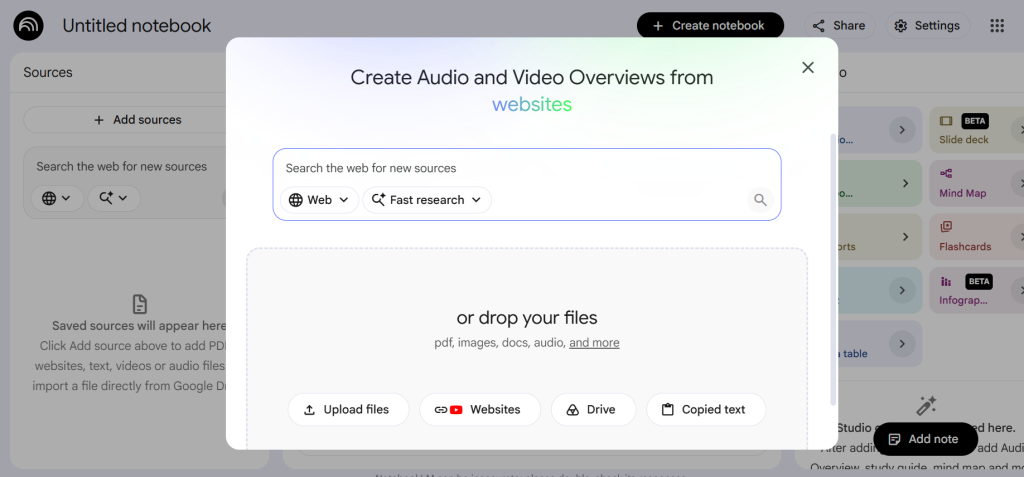The image size is (1024, 477).
Task: Click the Upload files button
Action: 348,410
